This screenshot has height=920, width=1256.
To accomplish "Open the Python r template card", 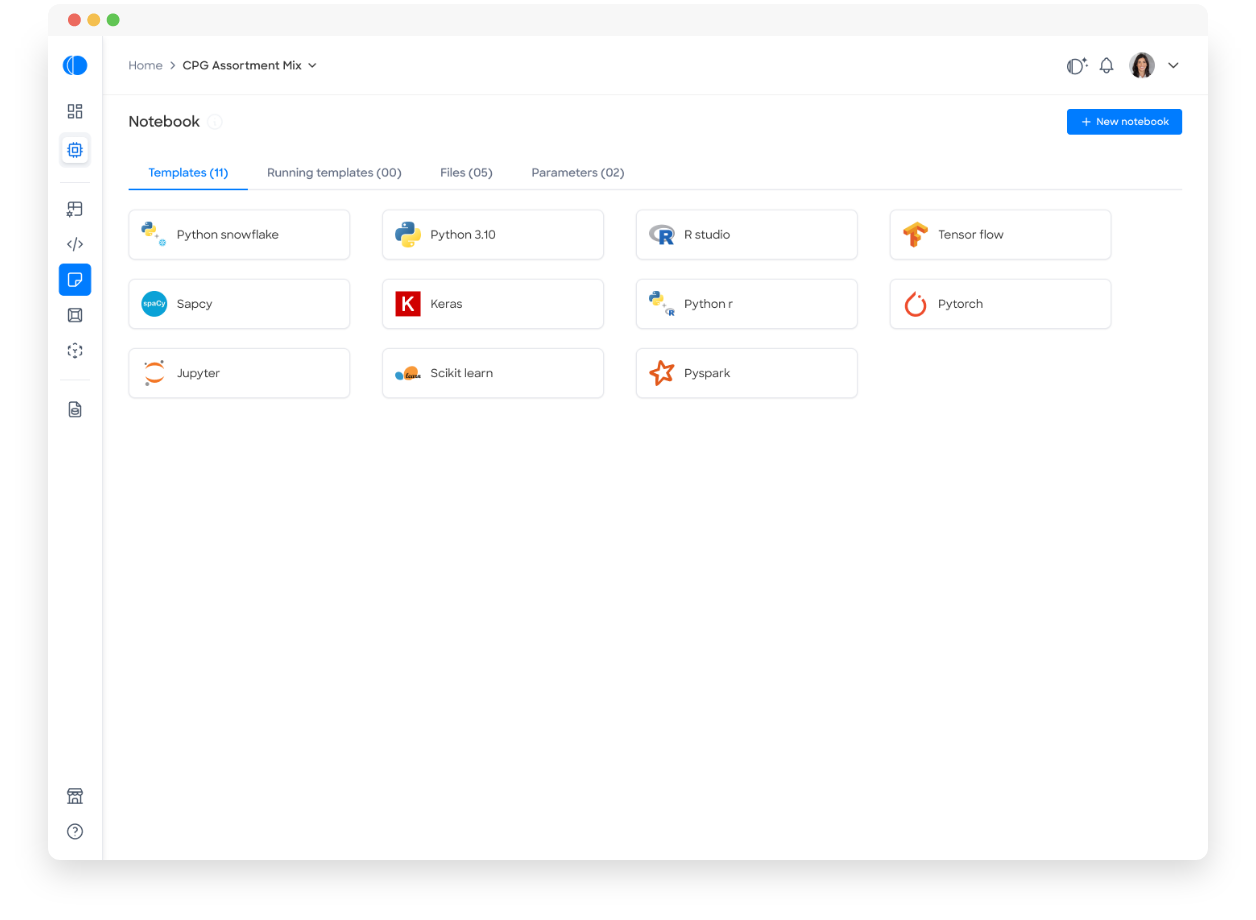I will pos(747,304).
